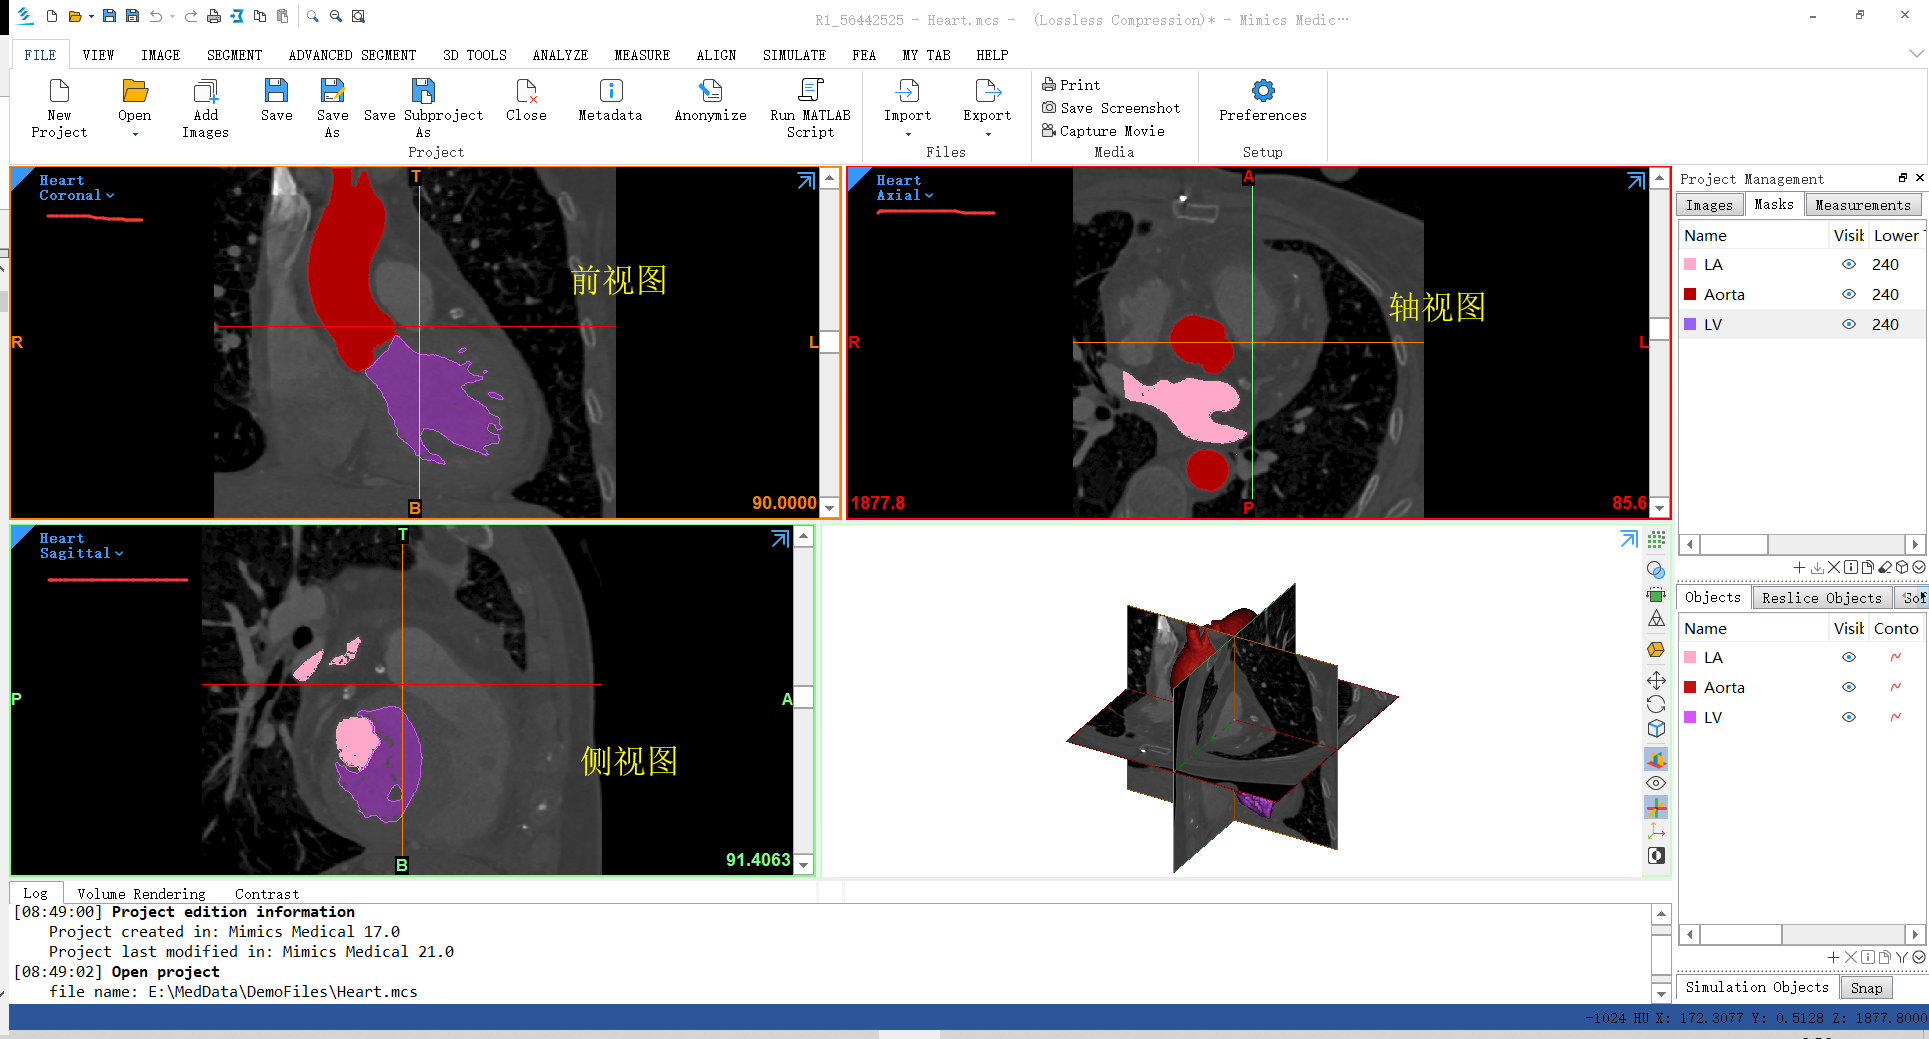Click the add new mask plus icon
This screenshot has width=1929, height=1039.
(x=1799, y=567)
